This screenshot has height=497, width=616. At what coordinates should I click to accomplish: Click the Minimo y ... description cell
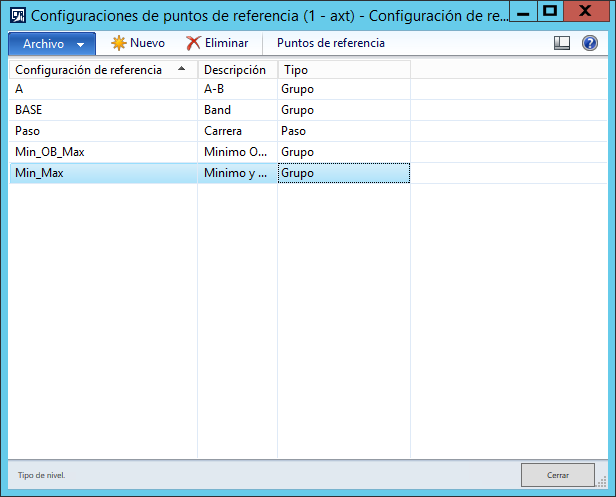tap(237, 173)
